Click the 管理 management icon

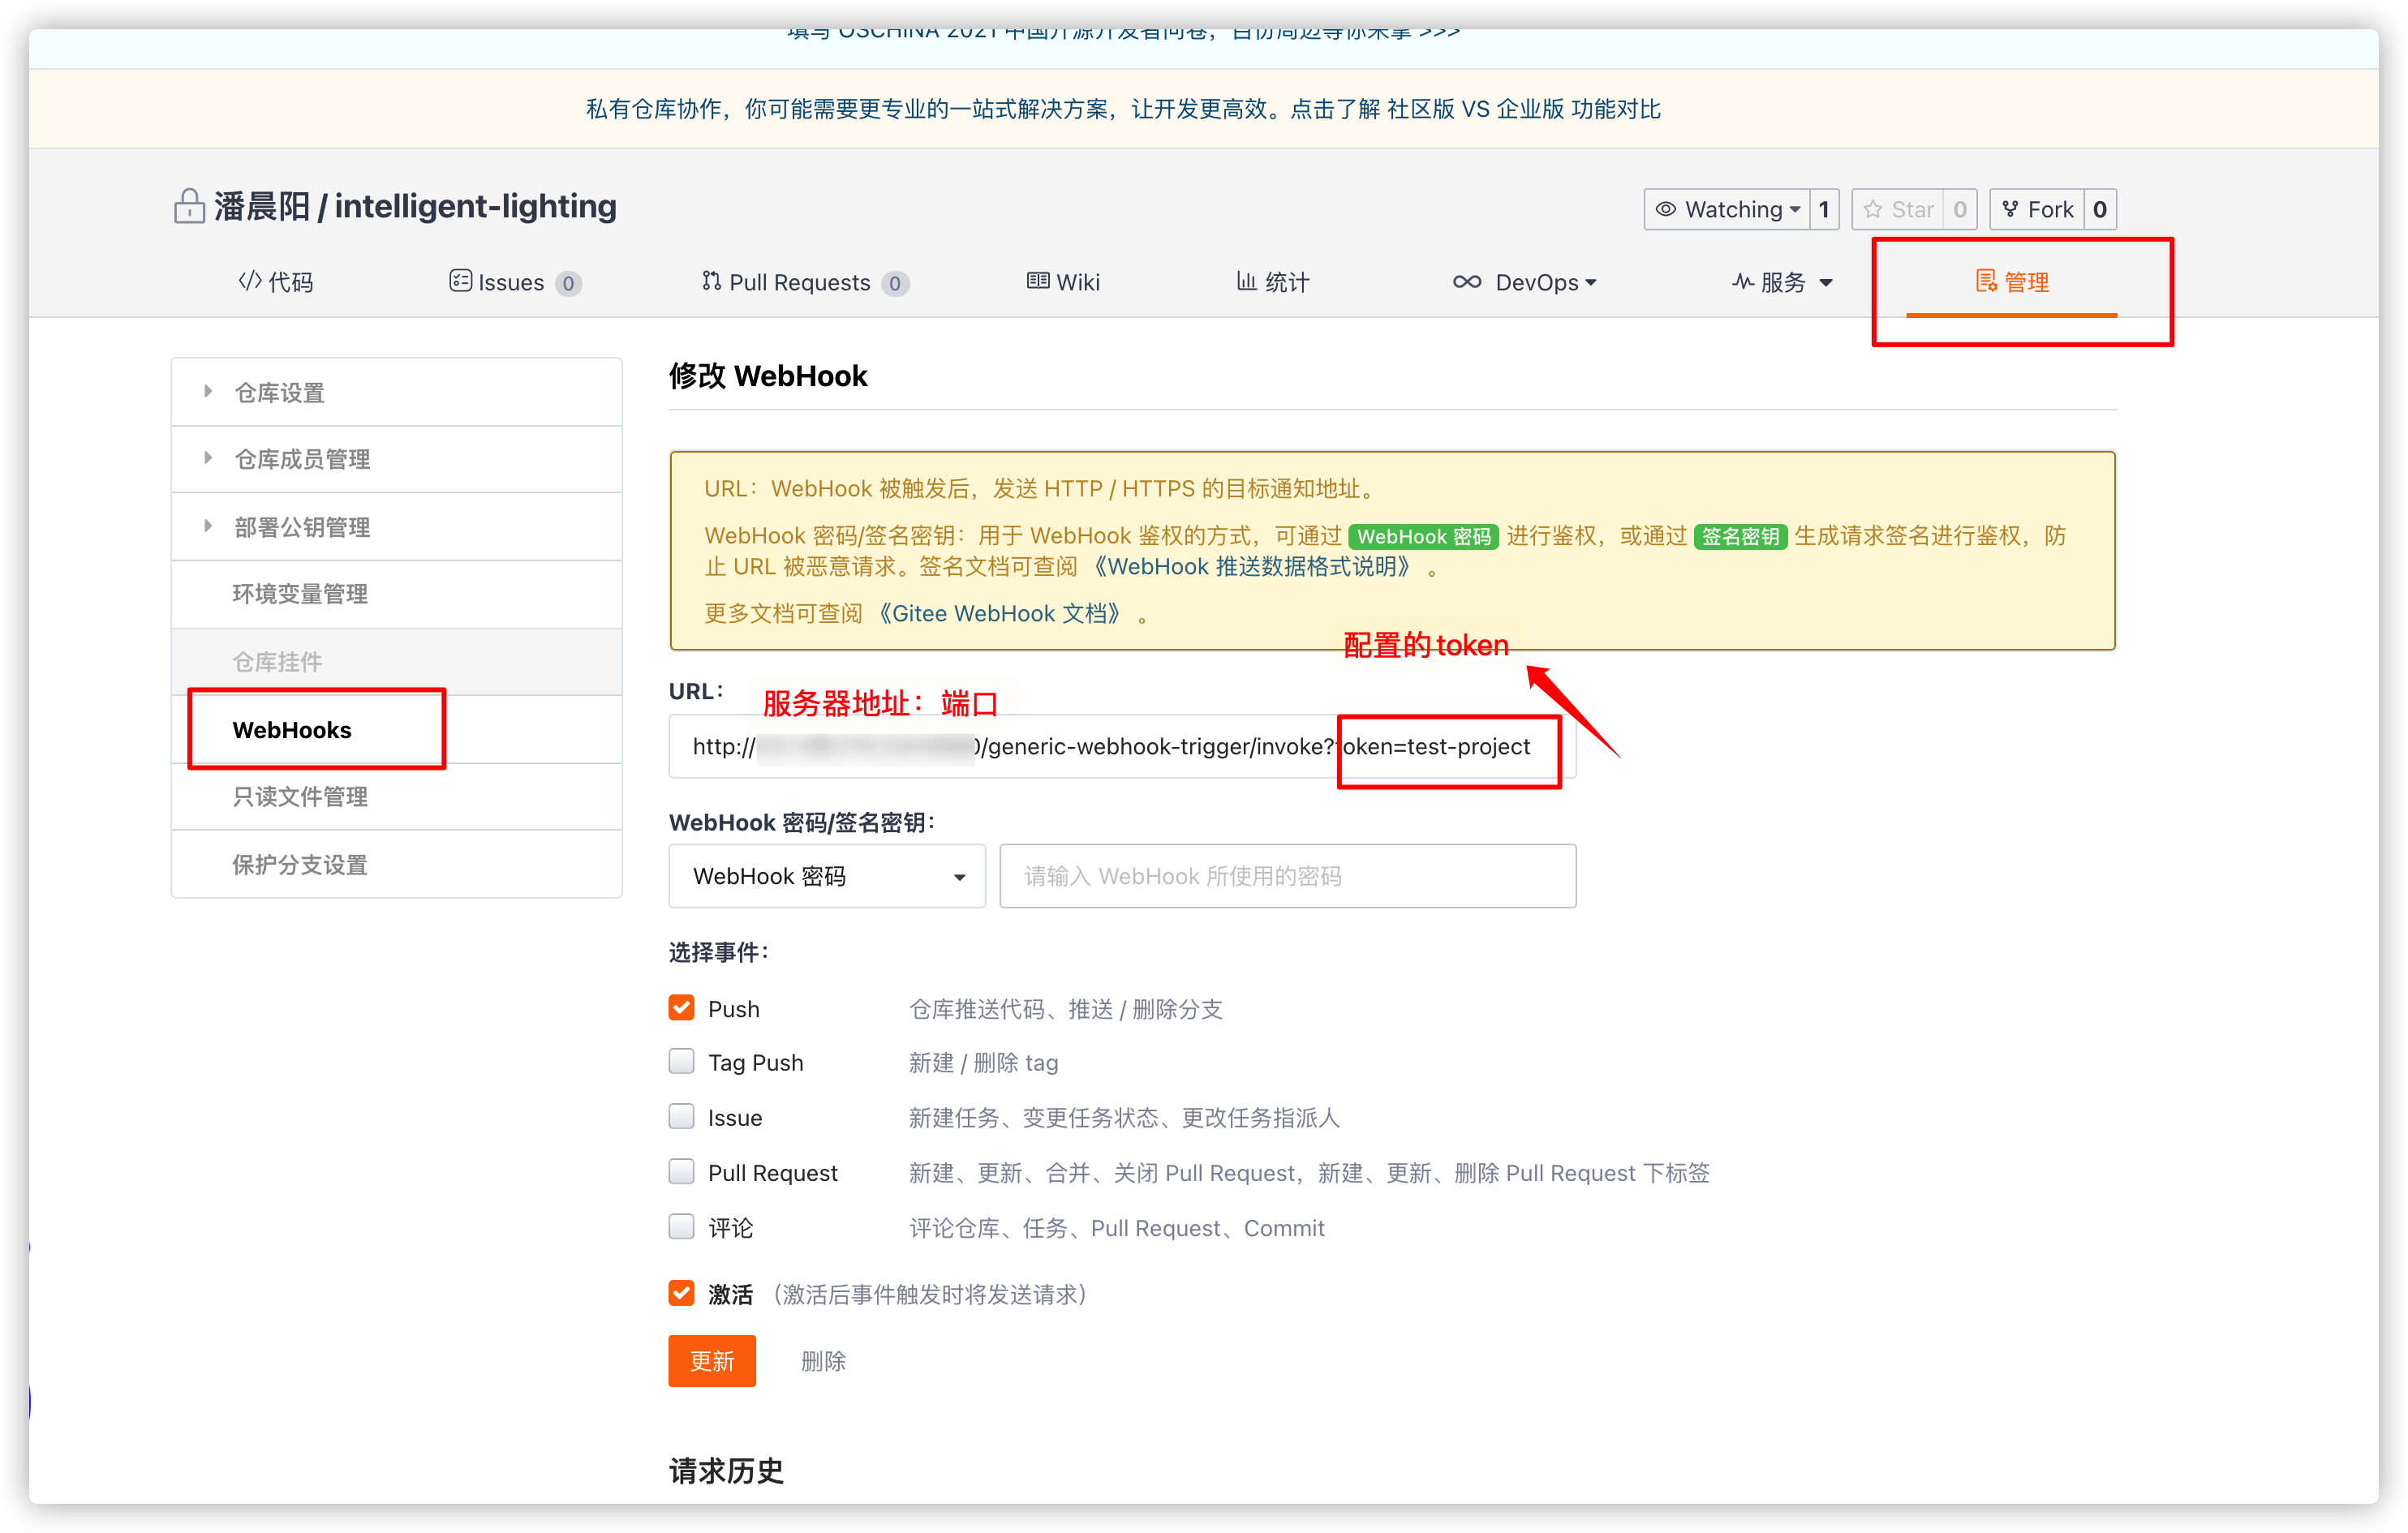pos(1985,281)
